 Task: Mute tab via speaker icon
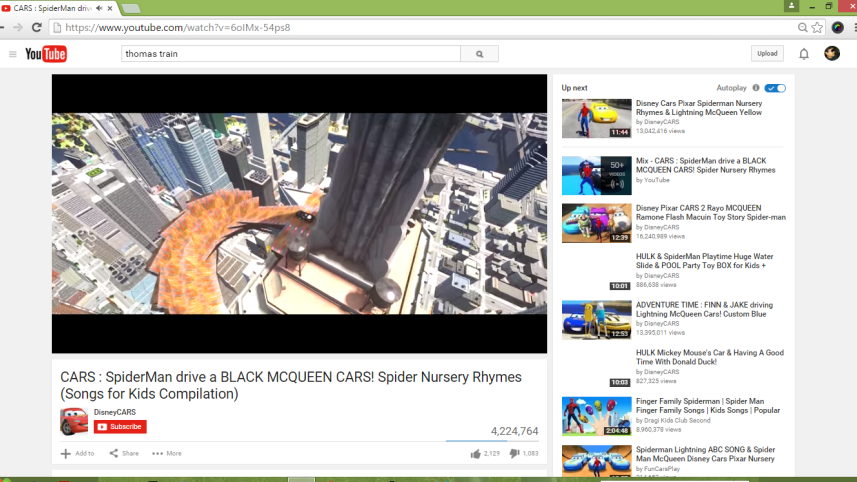tap(99, 8)
